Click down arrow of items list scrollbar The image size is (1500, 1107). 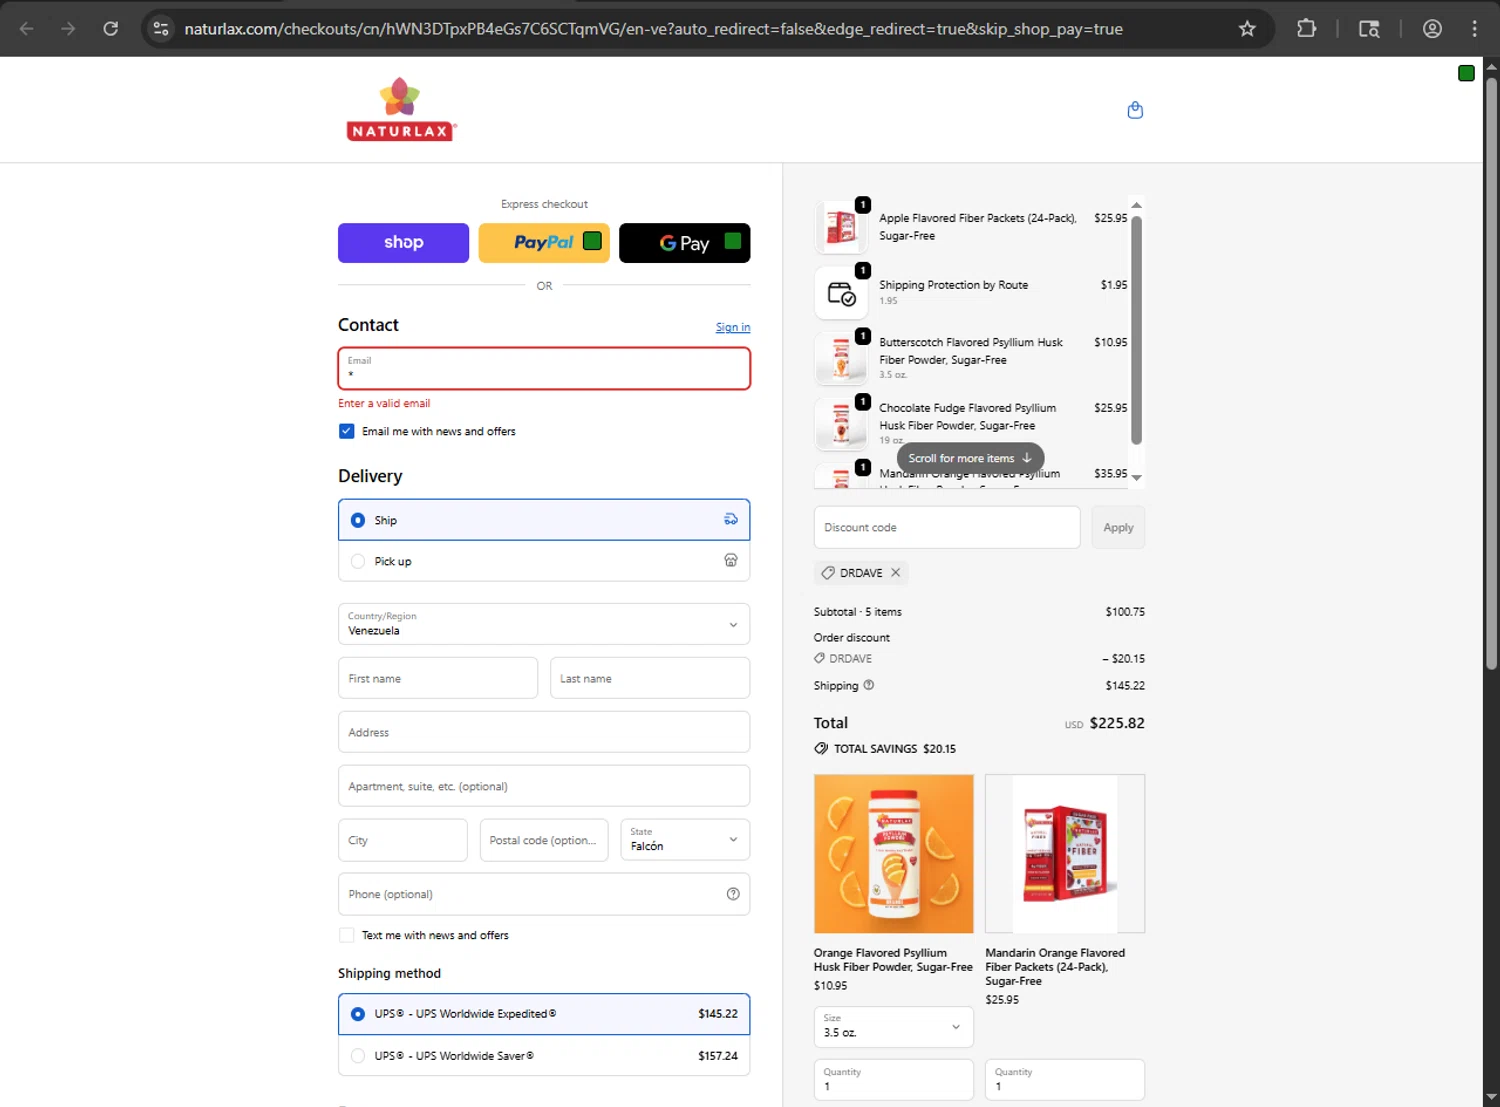click(1136, 478)
